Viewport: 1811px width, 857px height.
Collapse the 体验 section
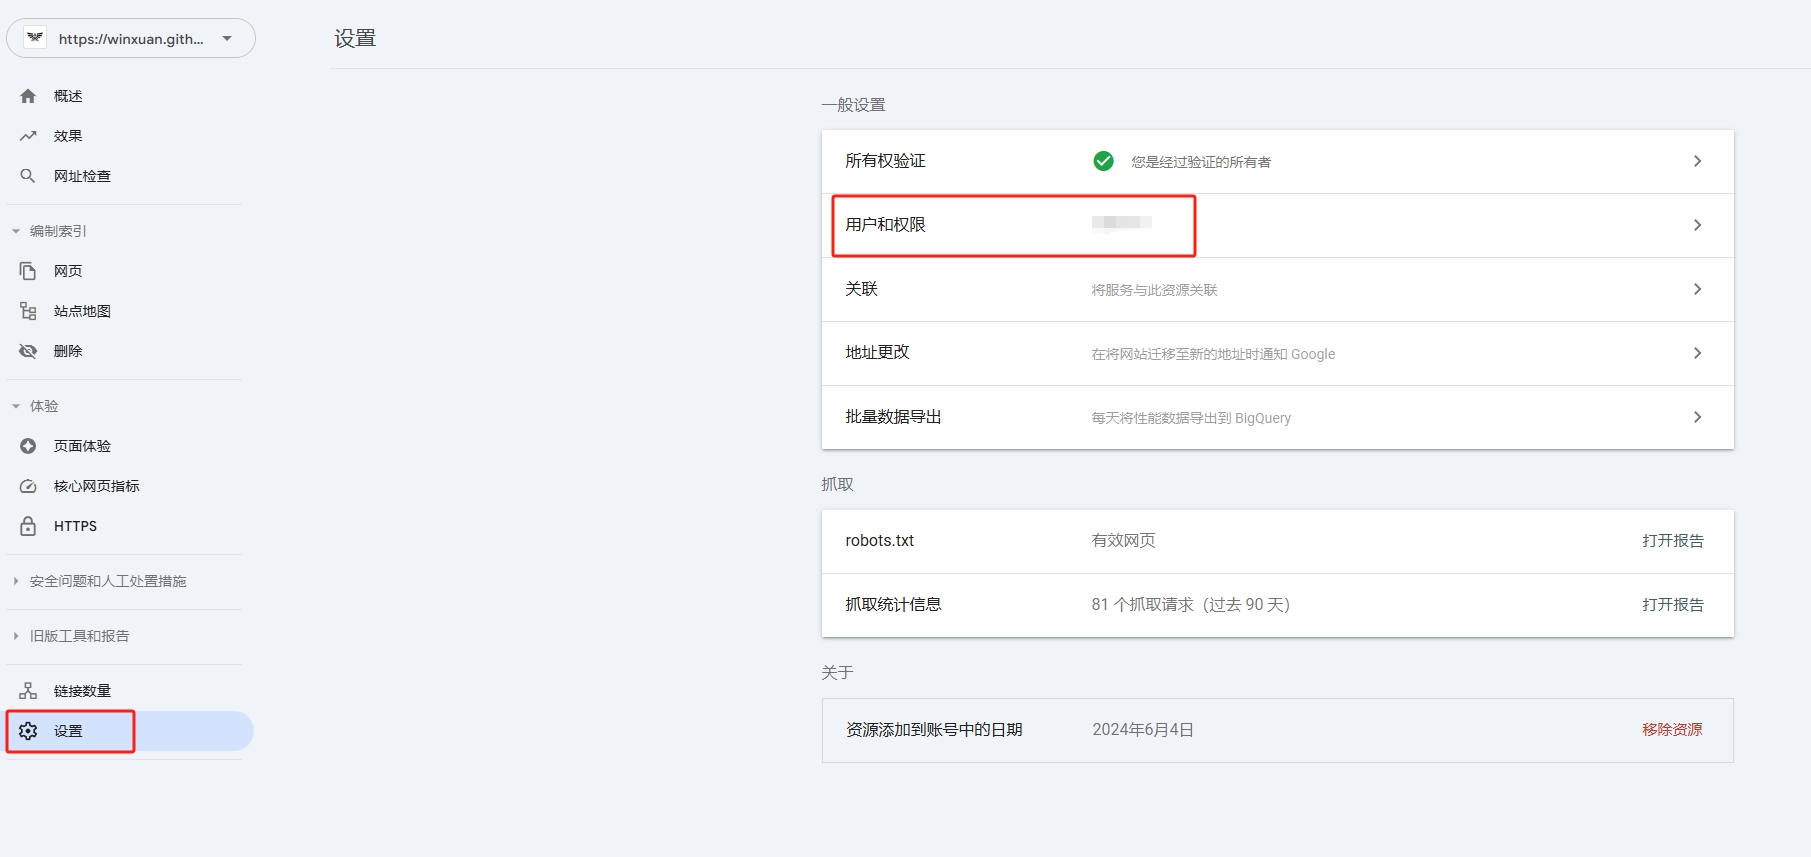click(x=16, y=406)
